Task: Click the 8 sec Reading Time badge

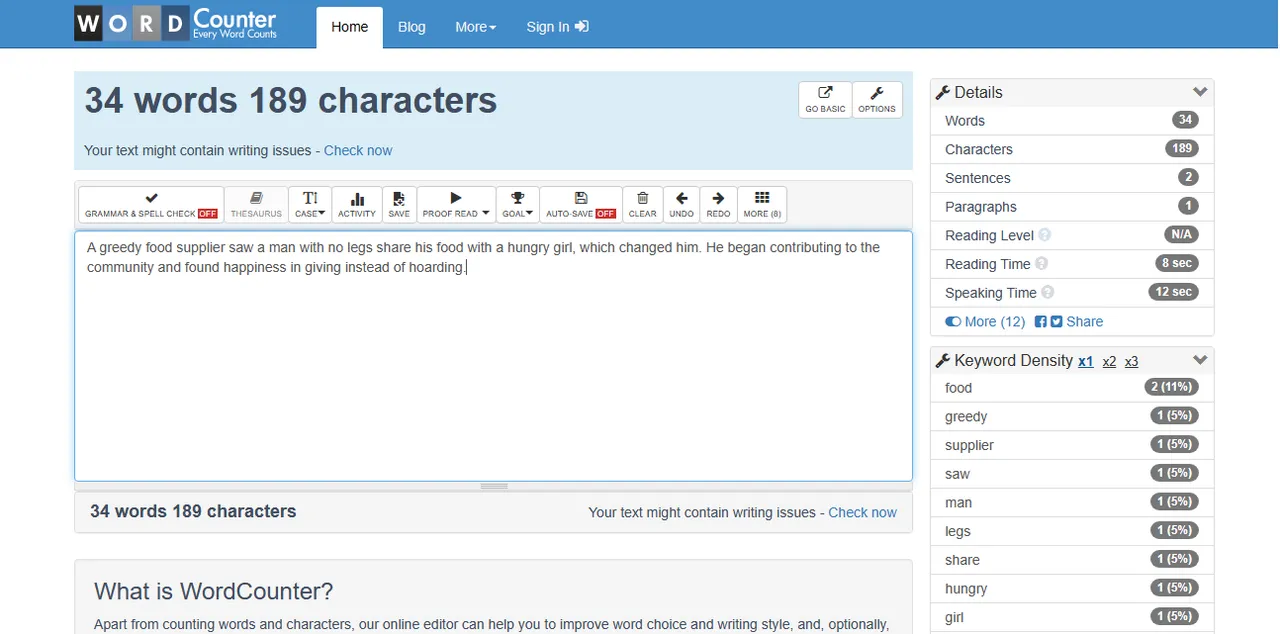Action: pyautogui.click(x=1176, y=263)
